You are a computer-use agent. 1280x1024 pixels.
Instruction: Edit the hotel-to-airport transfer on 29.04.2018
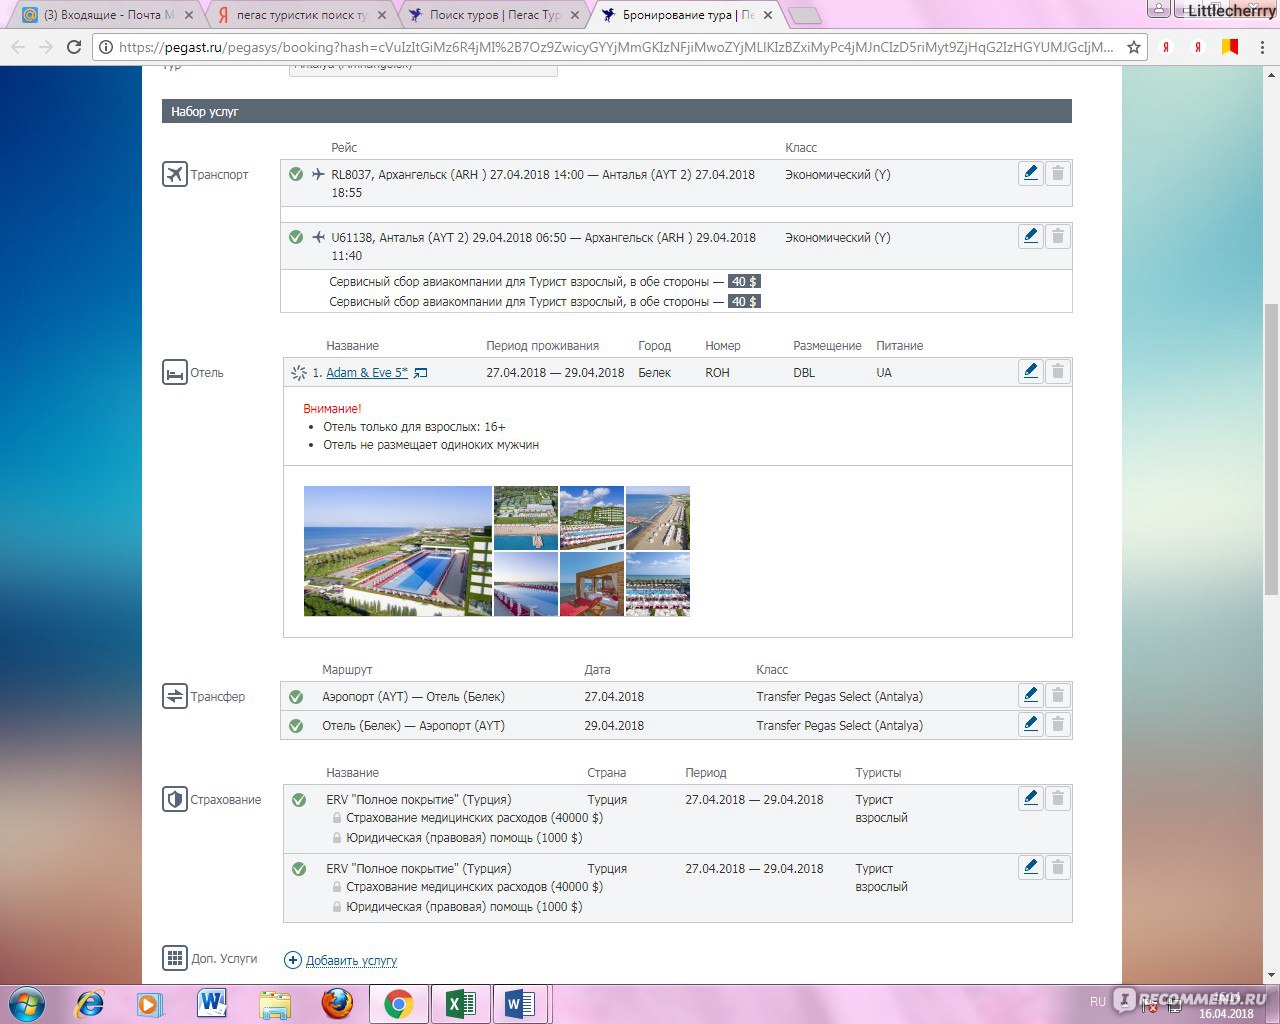tap(1030, 724)
